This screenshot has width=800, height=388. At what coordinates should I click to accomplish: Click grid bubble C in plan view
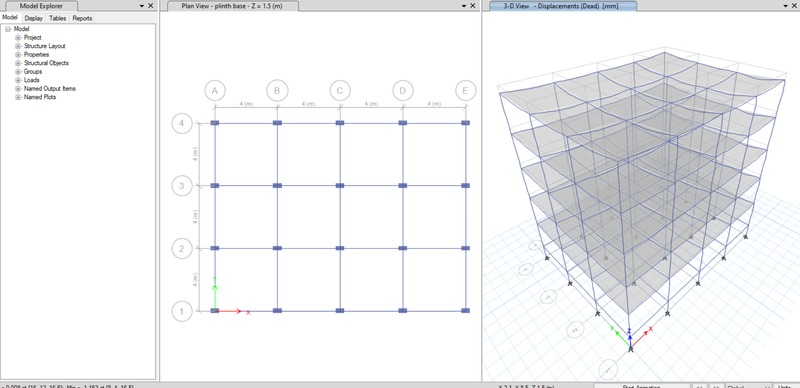pos(340,90)
